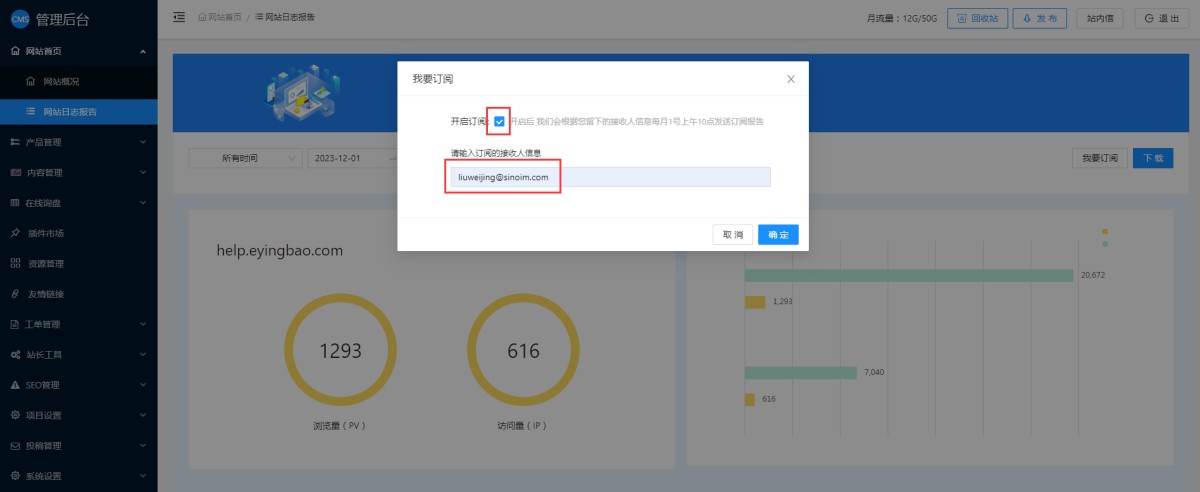Click the home icon beside 网站首页 in sidebar
This screenshot has height=492, width=1200.
[15, 51]
